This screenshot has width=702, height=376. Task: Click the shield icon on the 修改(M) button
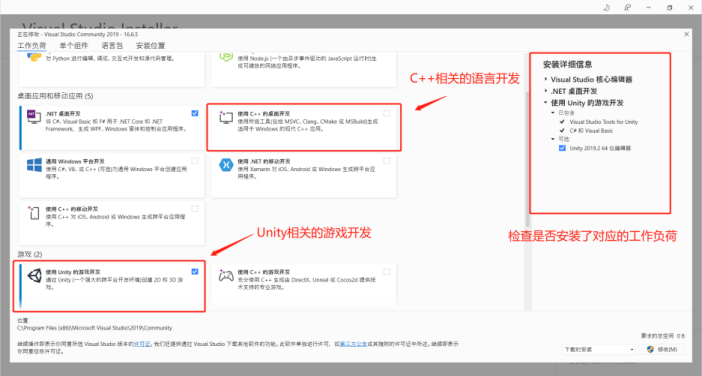coord(651,349)
